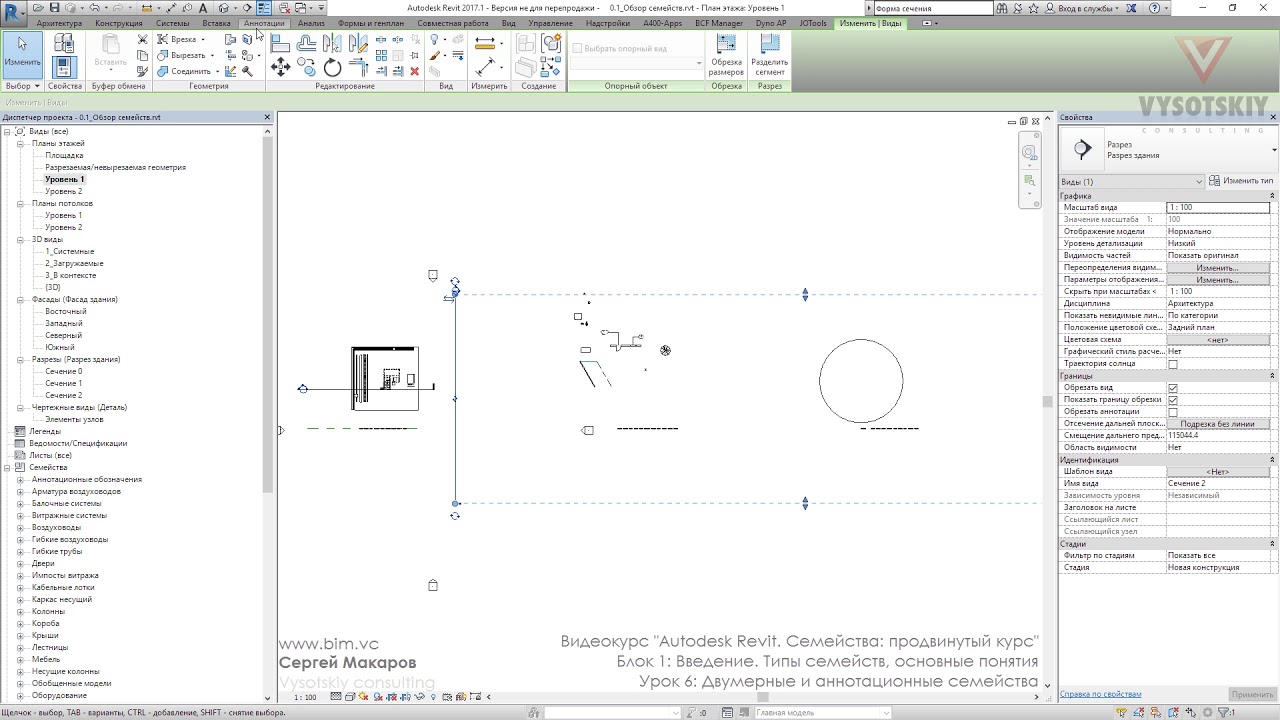Open the 2D navigation wheel in view
This screenshot has height=720, width=1280.
1029,153
